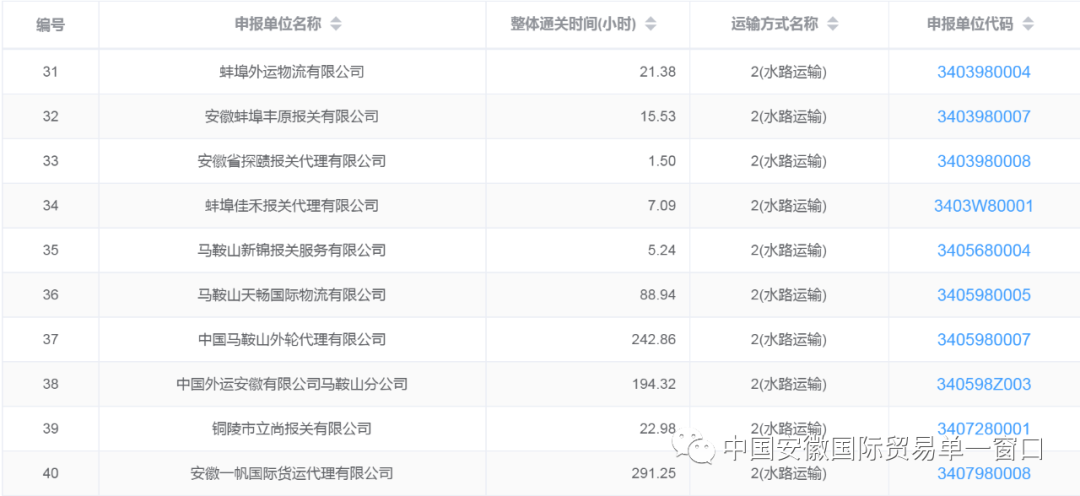Open code link 3405980005

(984, 295)
